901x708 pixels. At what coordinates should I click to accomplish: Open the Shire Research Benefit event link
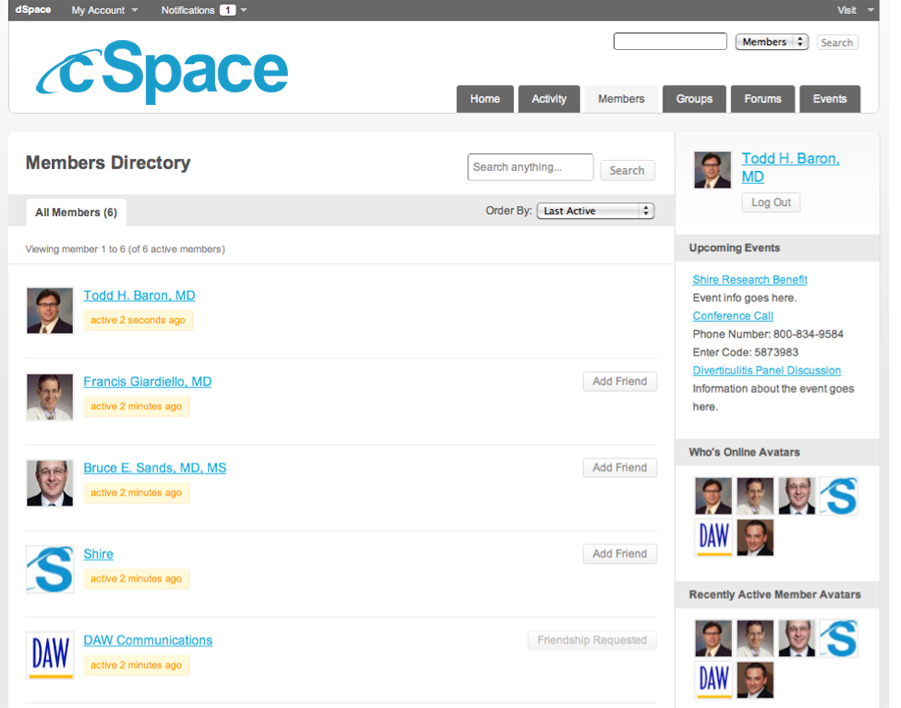(x=749, y=280)
